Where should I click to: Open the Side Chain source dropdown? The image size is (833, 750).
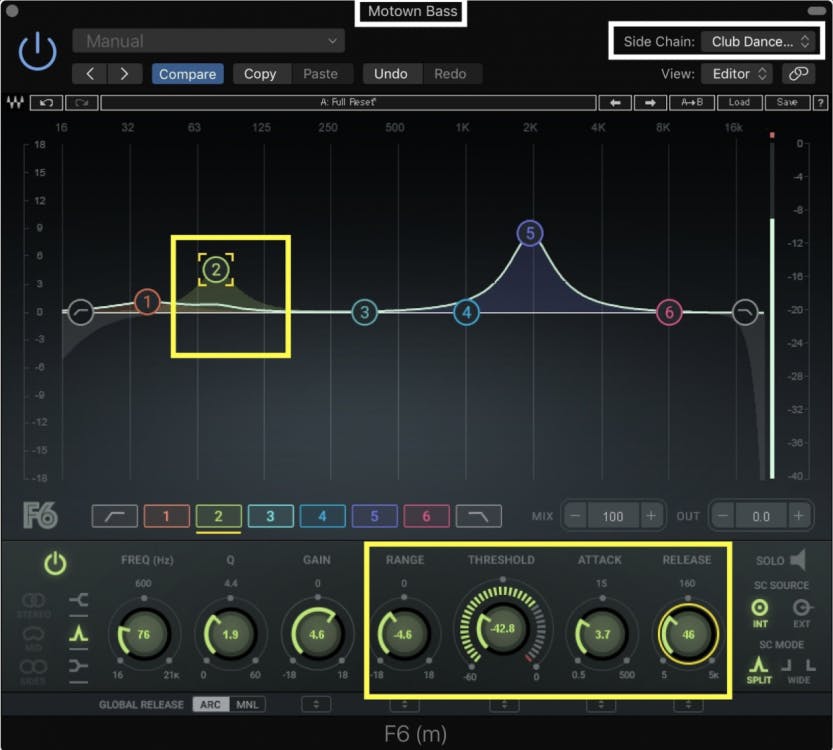tap(760, 42)
